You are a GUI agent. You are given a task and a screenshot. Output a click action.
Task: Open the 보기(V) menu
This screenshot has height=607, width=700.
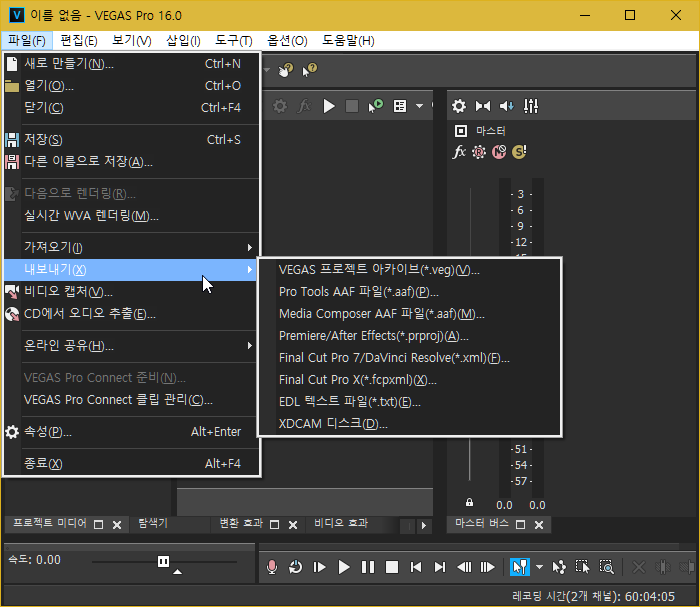coord(132,41)
